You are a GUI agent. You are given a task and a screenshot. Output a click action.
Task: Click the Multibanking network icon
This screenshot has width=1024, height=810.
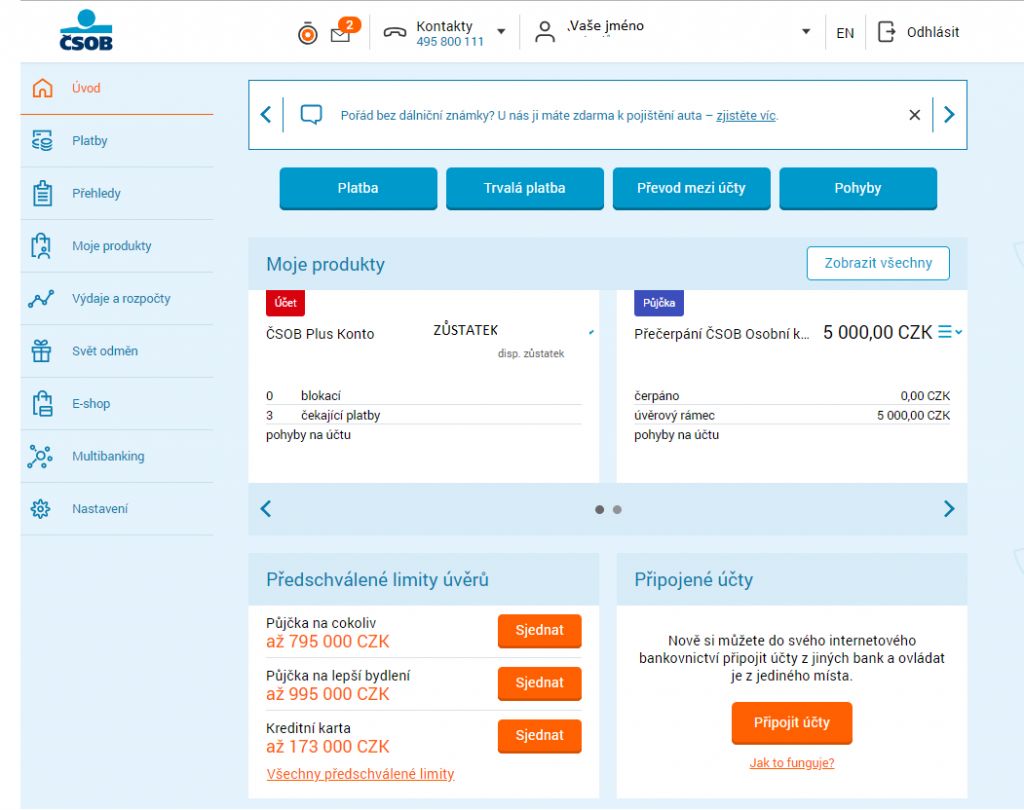40,456
